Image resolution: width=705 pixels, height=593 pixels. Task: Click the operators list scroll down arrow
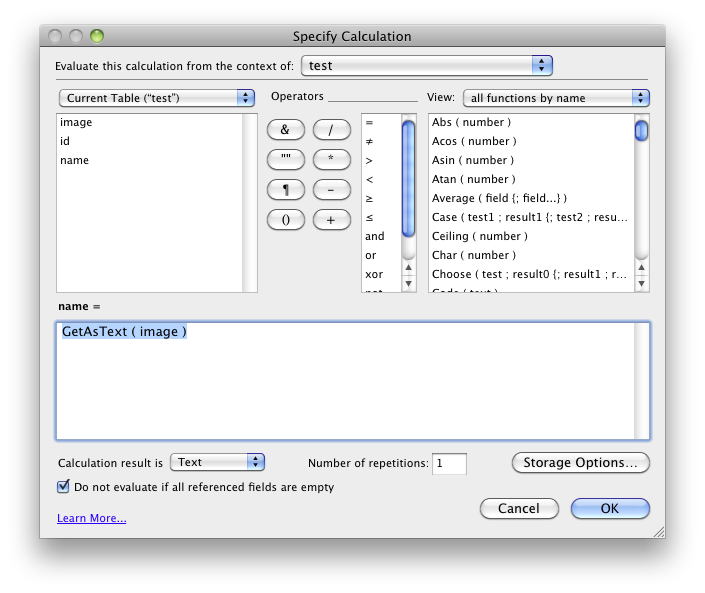pos(408,284)
